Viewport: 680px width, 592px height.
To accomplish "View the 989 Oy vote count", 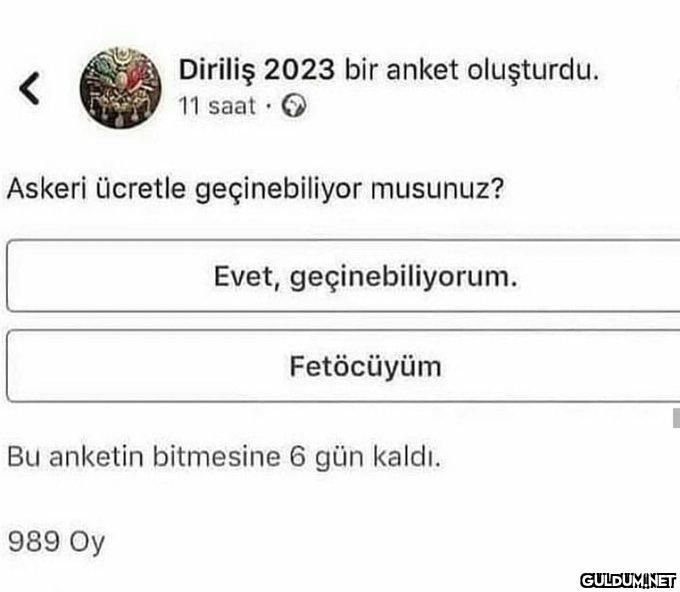I will pyautogui.click(x=56, y=542).
